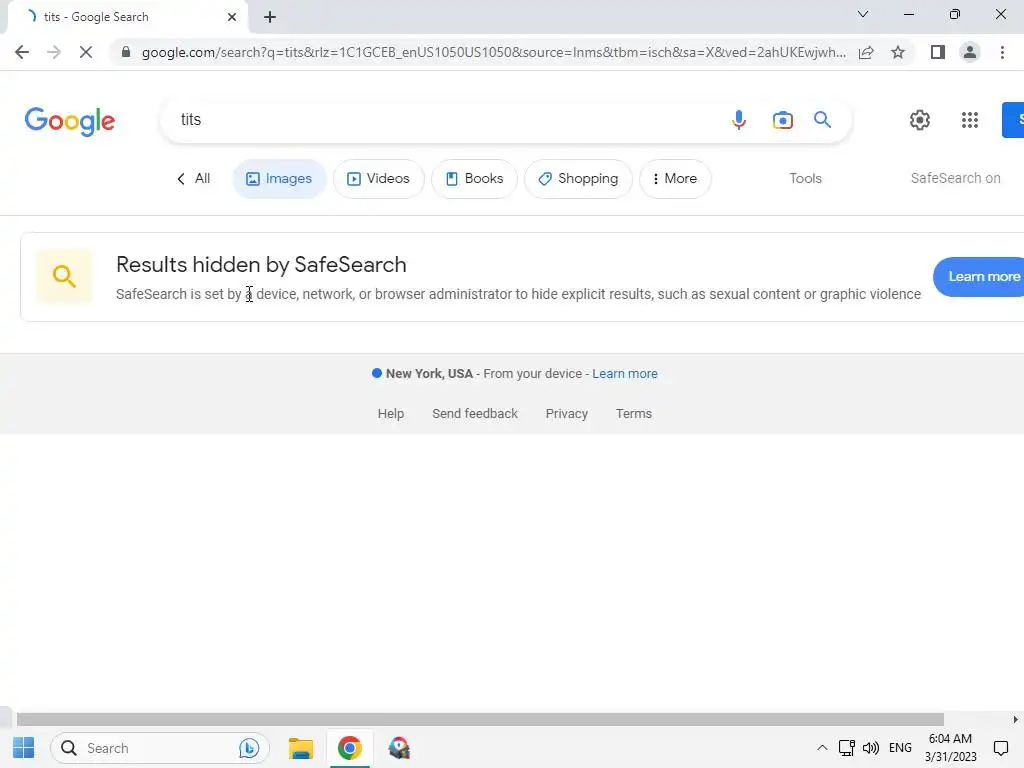Click the horizontal scrollbar thumb
The height and width of the screenshot is (768, 1024).
[480, 719]
